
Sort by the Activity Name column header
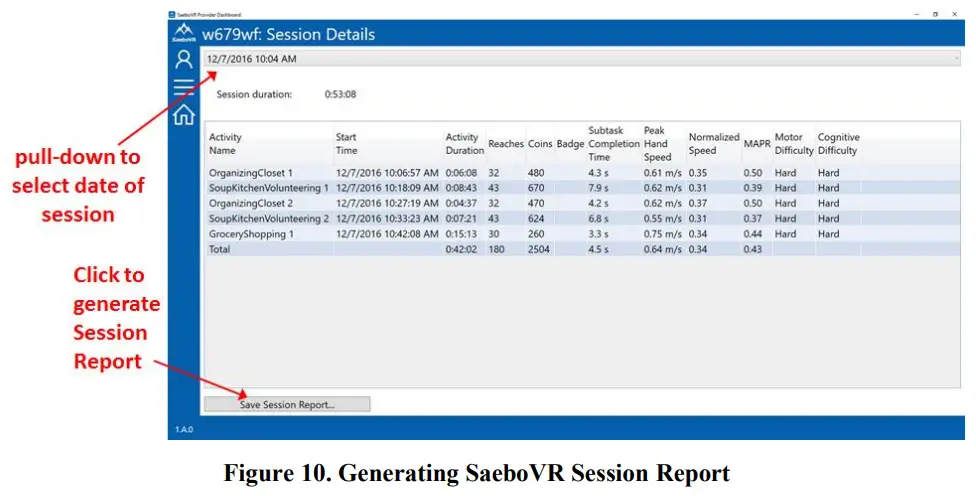point(225,144)
